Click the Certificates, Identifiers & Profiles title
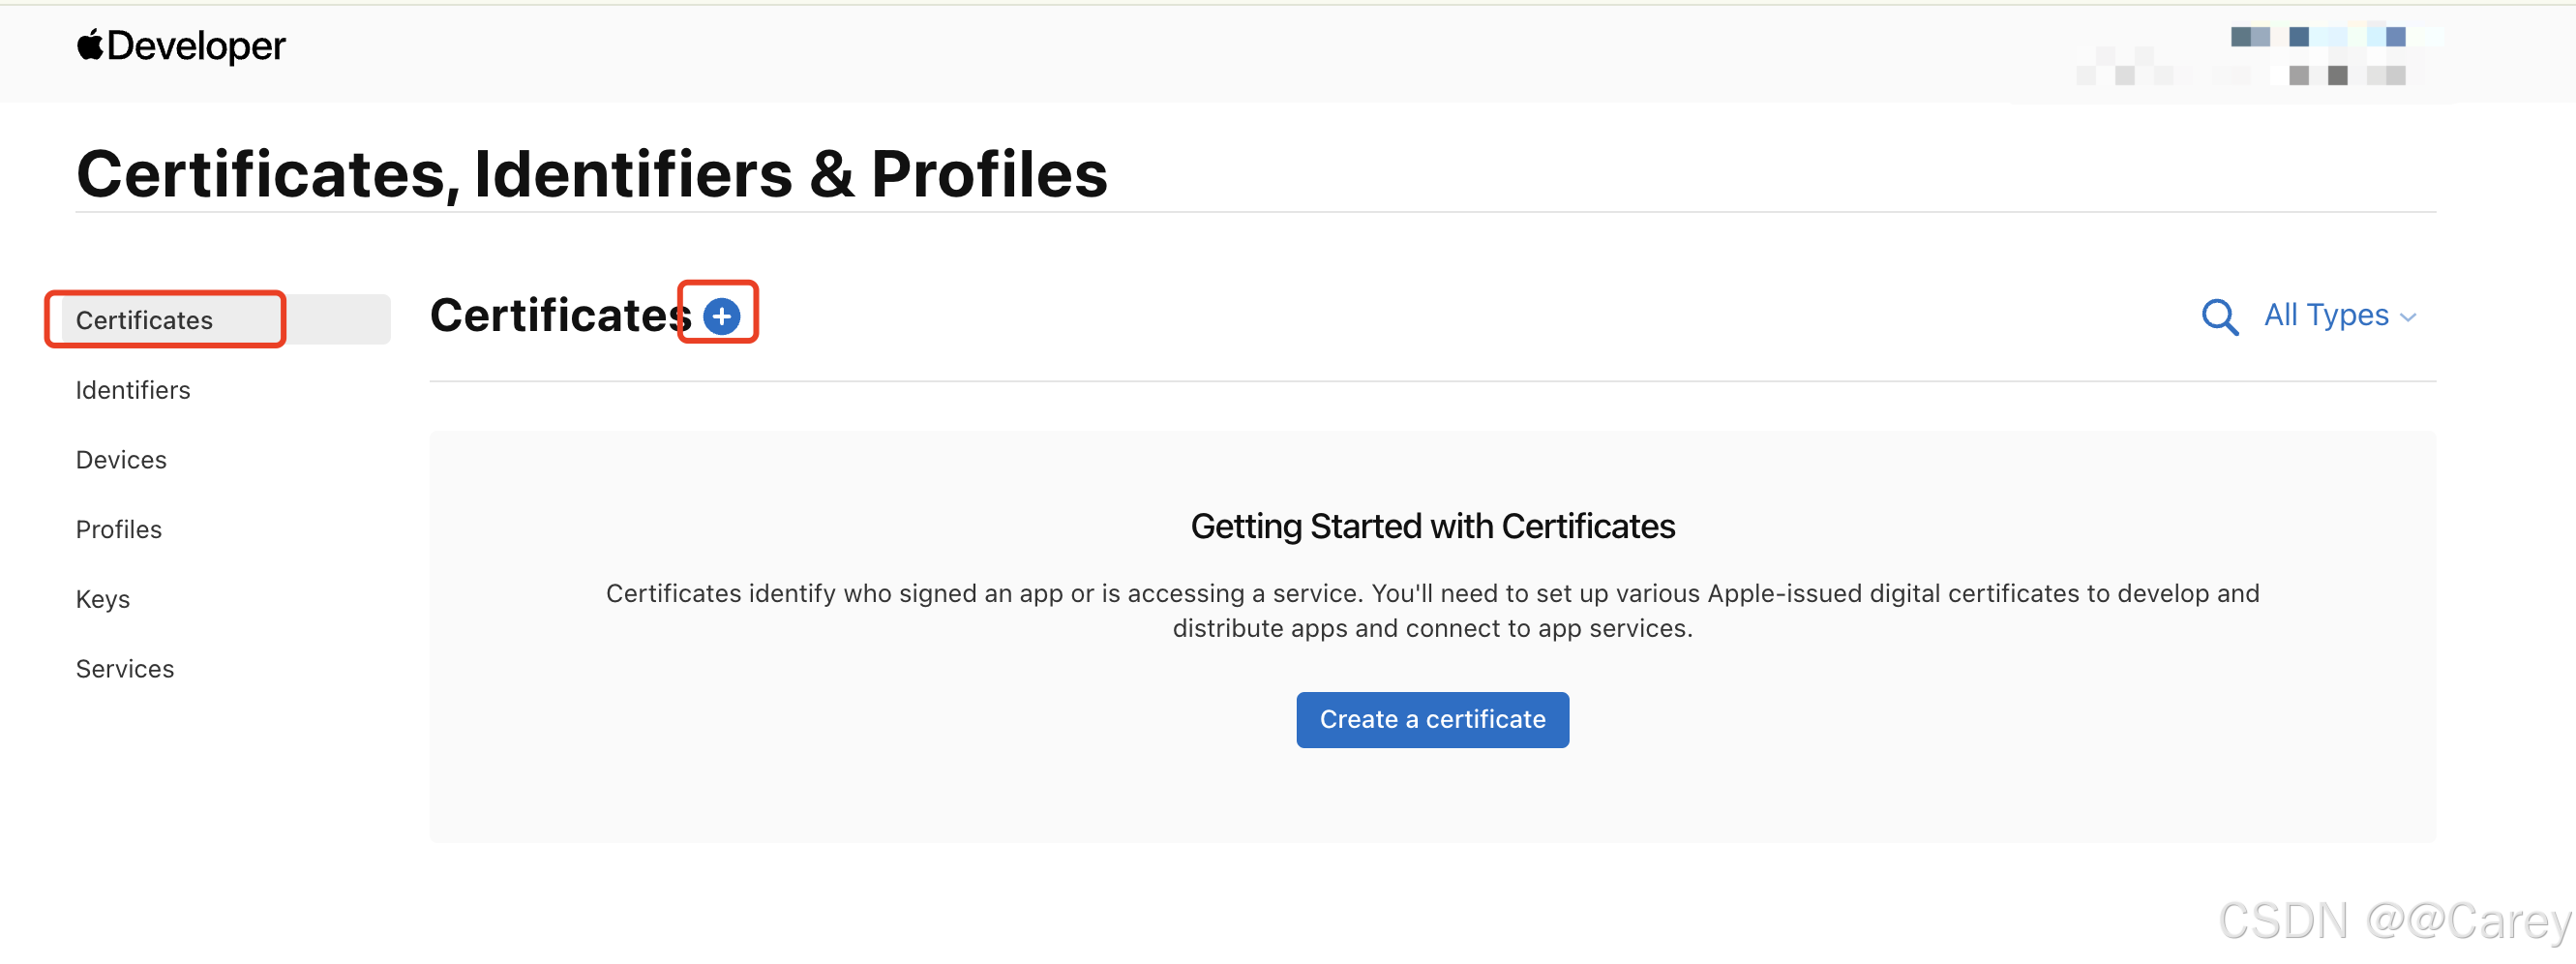This screenshot has height=964, width=2576. click(592, 174)
